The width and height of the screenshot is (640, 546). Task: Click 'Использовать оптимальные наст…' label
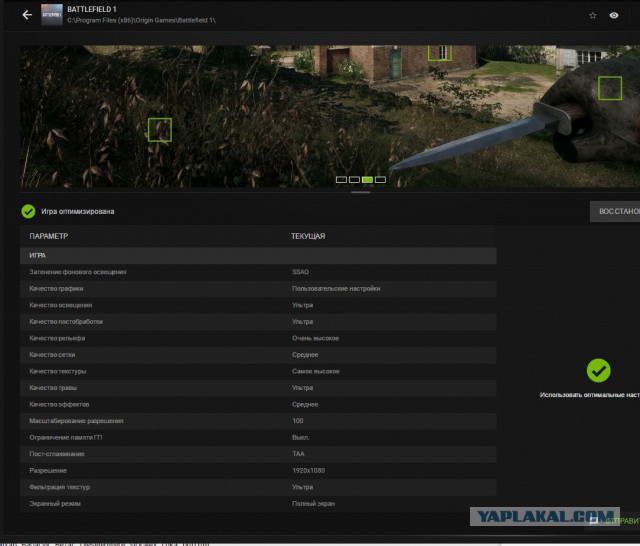(590, 395)
